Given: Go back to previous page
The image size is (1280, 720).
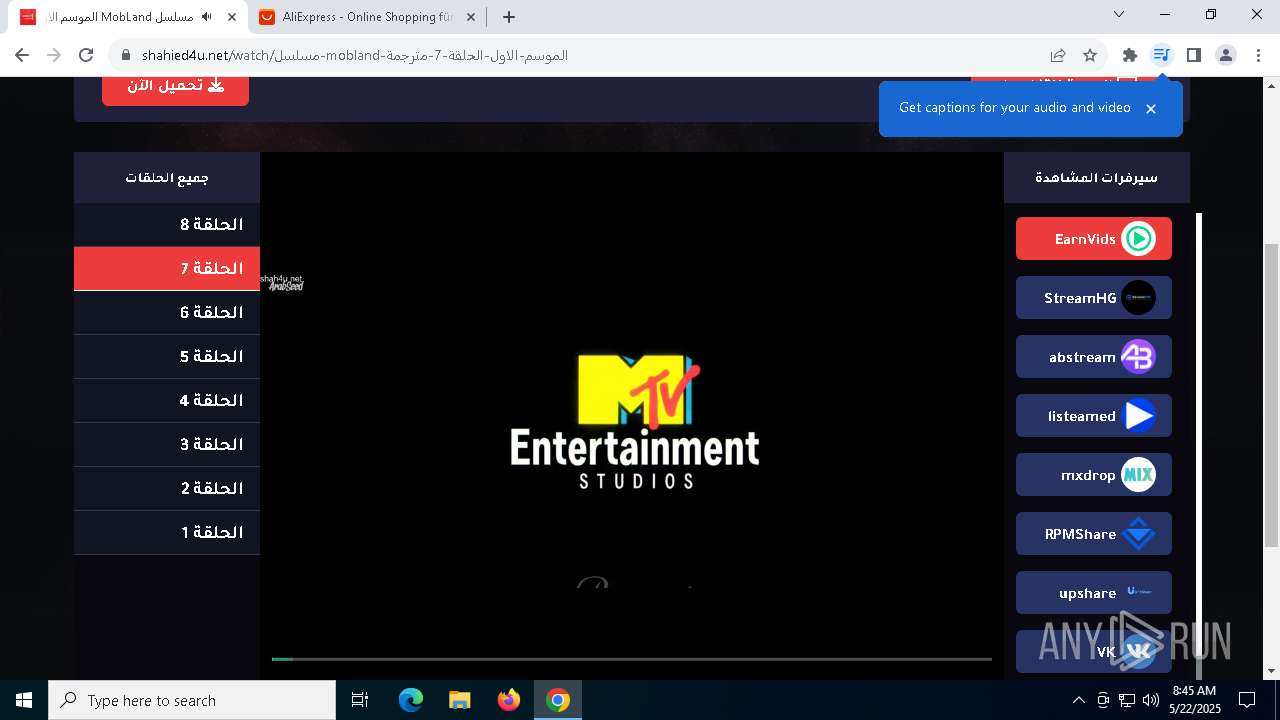Looking at the screenshot, I should [x=22, y=55].
